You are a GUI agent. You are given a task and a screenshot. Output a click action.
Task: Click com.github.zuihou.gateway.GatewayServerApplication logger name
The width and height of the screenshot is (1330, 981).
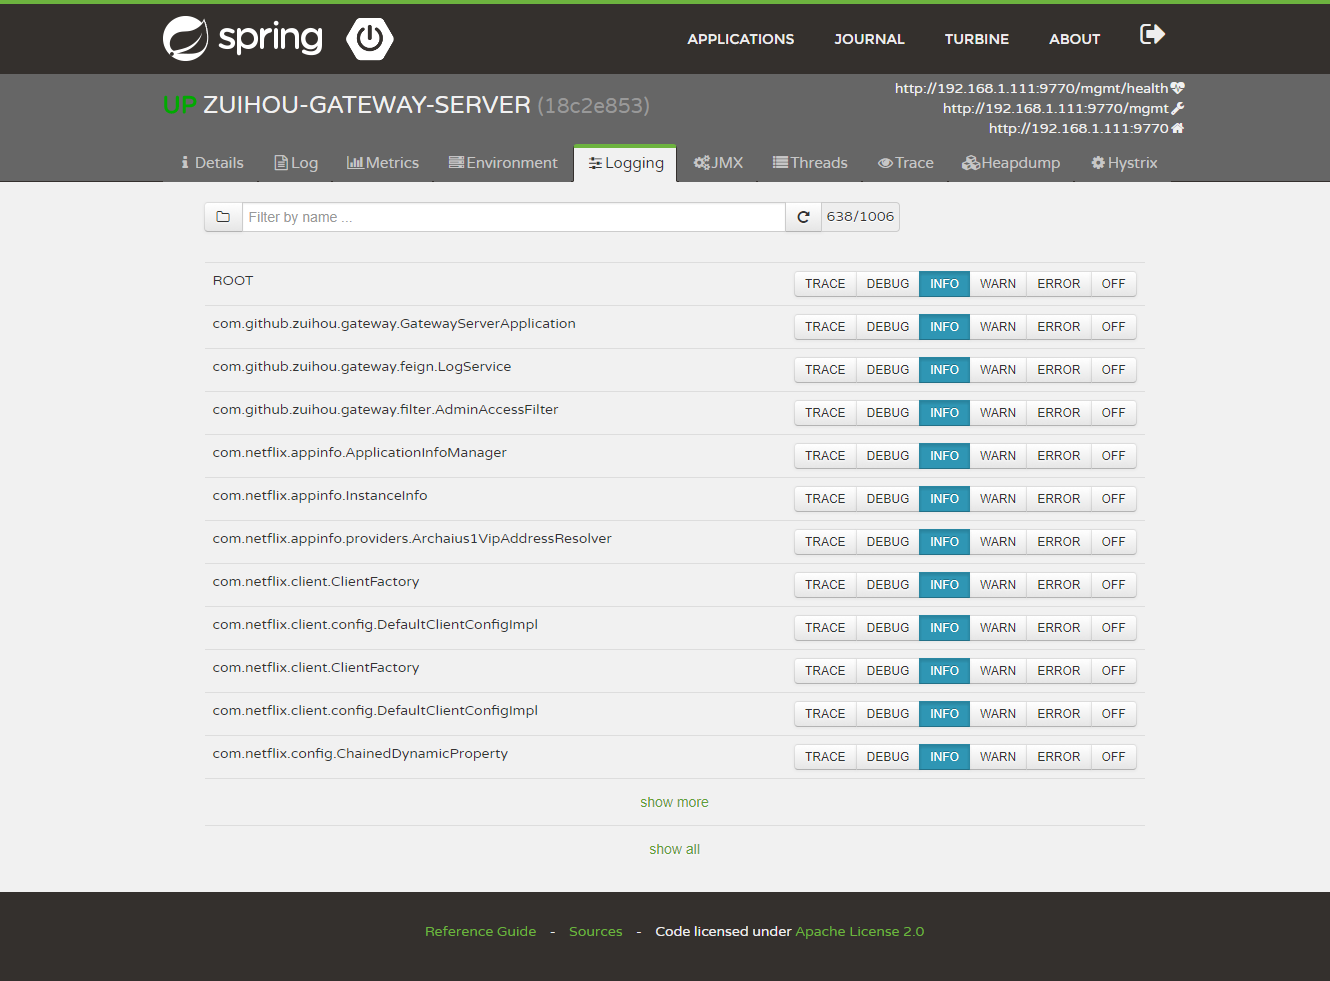tap(394, 324)
